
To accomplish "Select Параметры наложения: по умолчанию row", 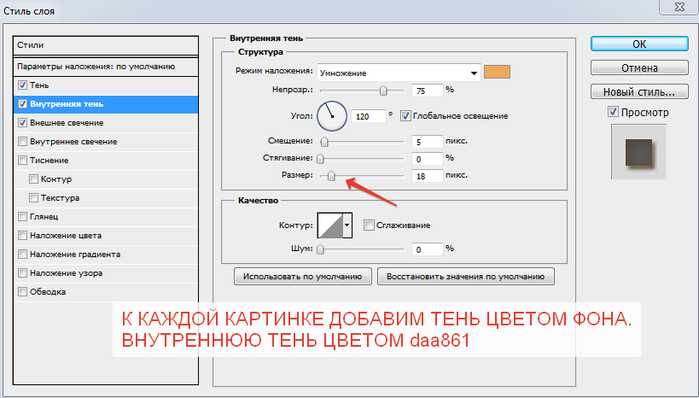I will click(x=106, y=66).
